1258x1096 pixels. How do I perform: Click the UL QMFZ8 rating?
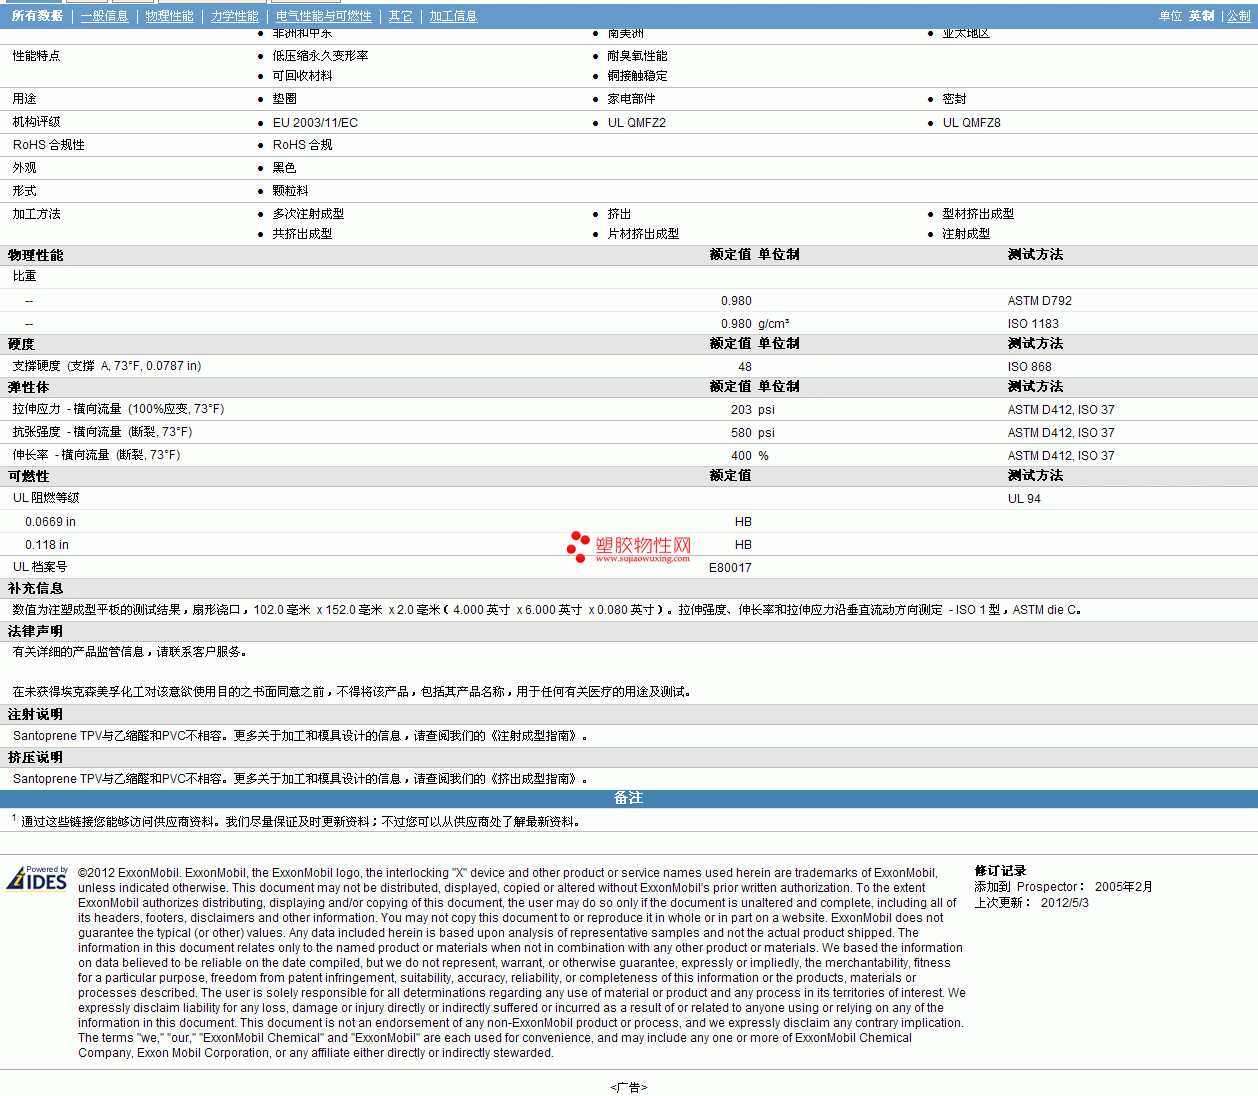click(972, 123)
